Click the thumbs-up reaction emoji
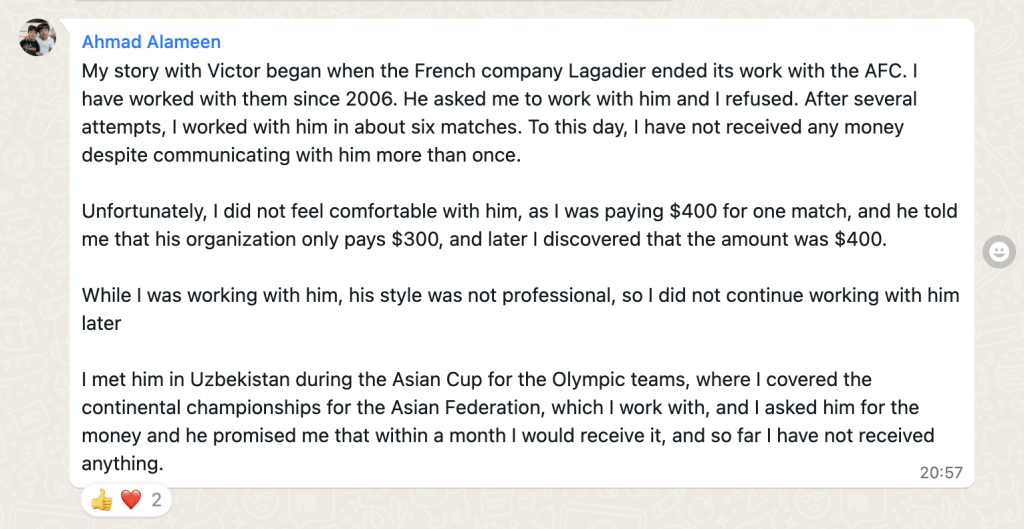The image size is (1024, 529). tap(101, 499)
